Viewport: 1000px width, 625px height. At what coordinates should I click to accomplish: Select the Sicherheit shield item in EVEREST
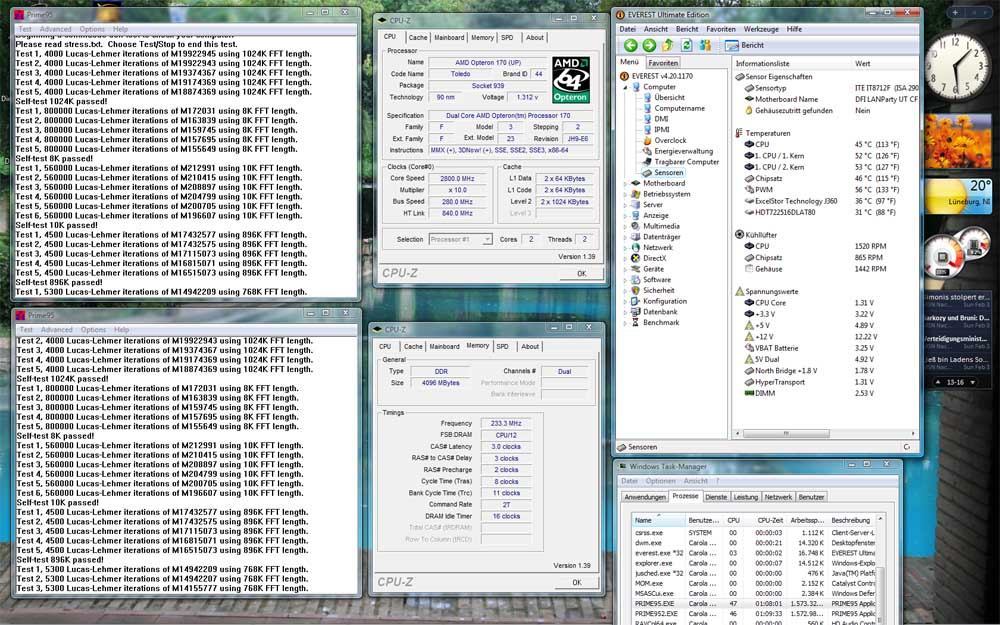(x=651, y=290)
